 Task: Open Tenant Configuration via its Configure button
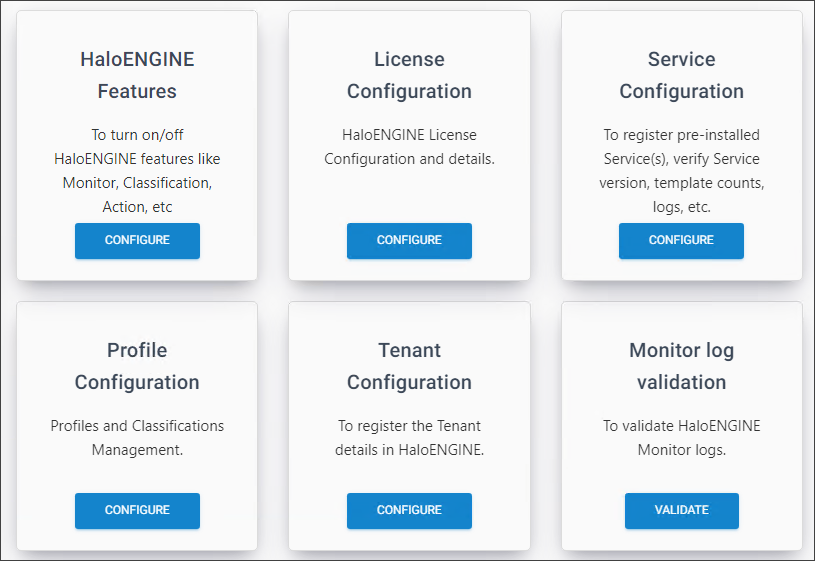pos(409,511)
